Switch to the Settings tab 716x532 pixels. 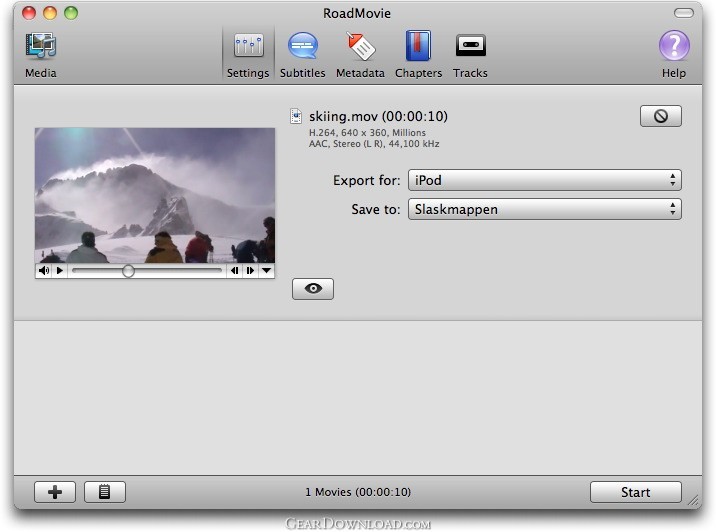(x=248, y=55)
